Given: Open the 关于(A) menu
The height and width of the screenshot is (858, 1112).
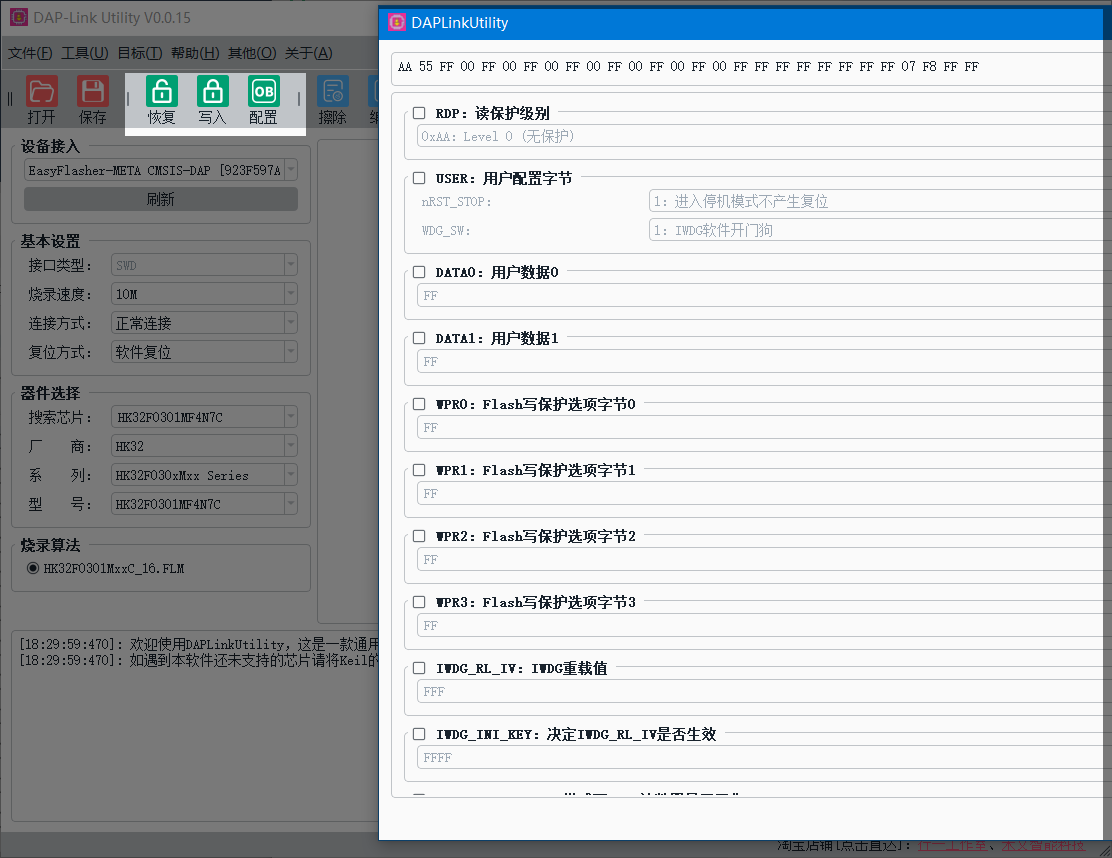Looking at the screenshot, I should pos(308,53).
